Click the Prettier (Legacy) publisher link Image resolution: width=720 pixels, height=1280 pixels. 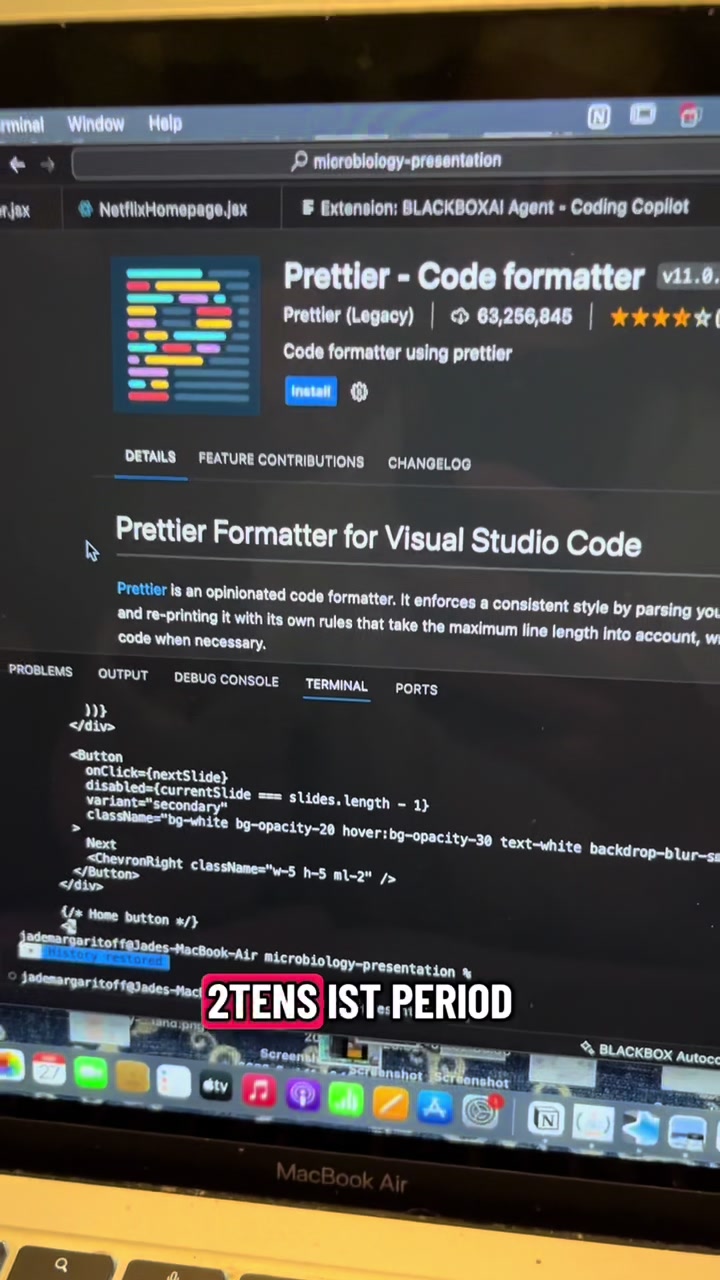(348, 316)
